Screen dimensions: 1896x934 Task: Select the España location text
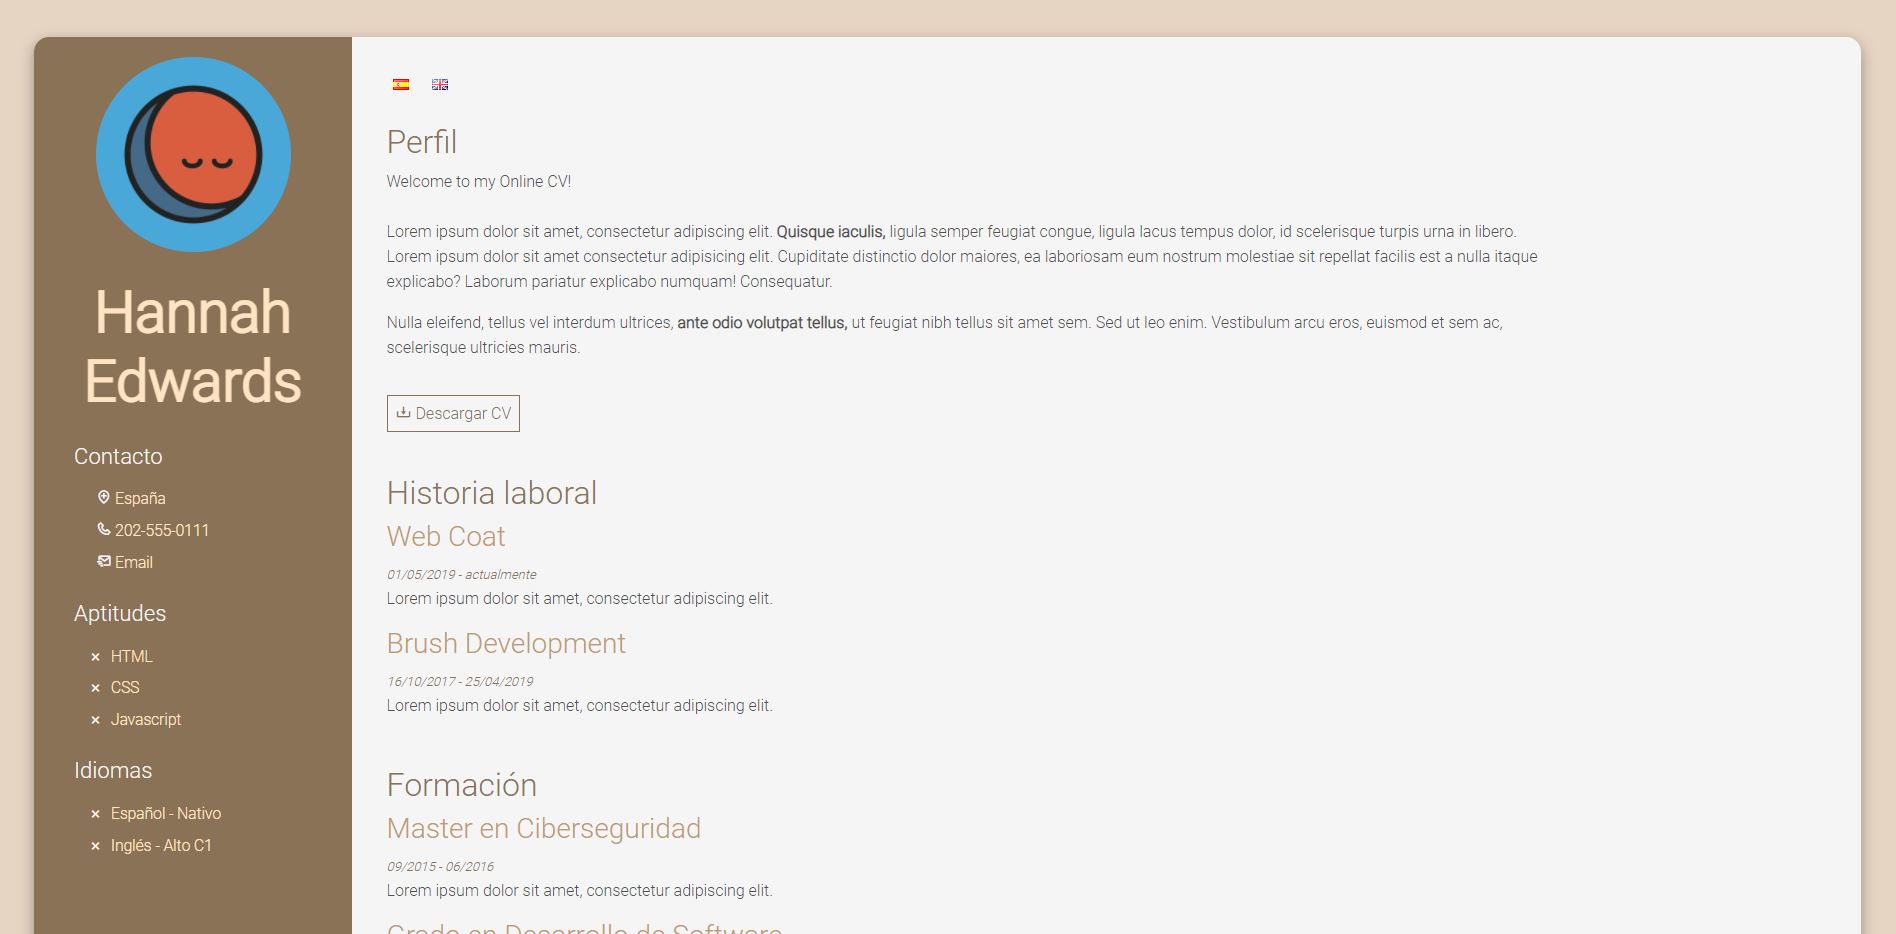pos(140,498)
